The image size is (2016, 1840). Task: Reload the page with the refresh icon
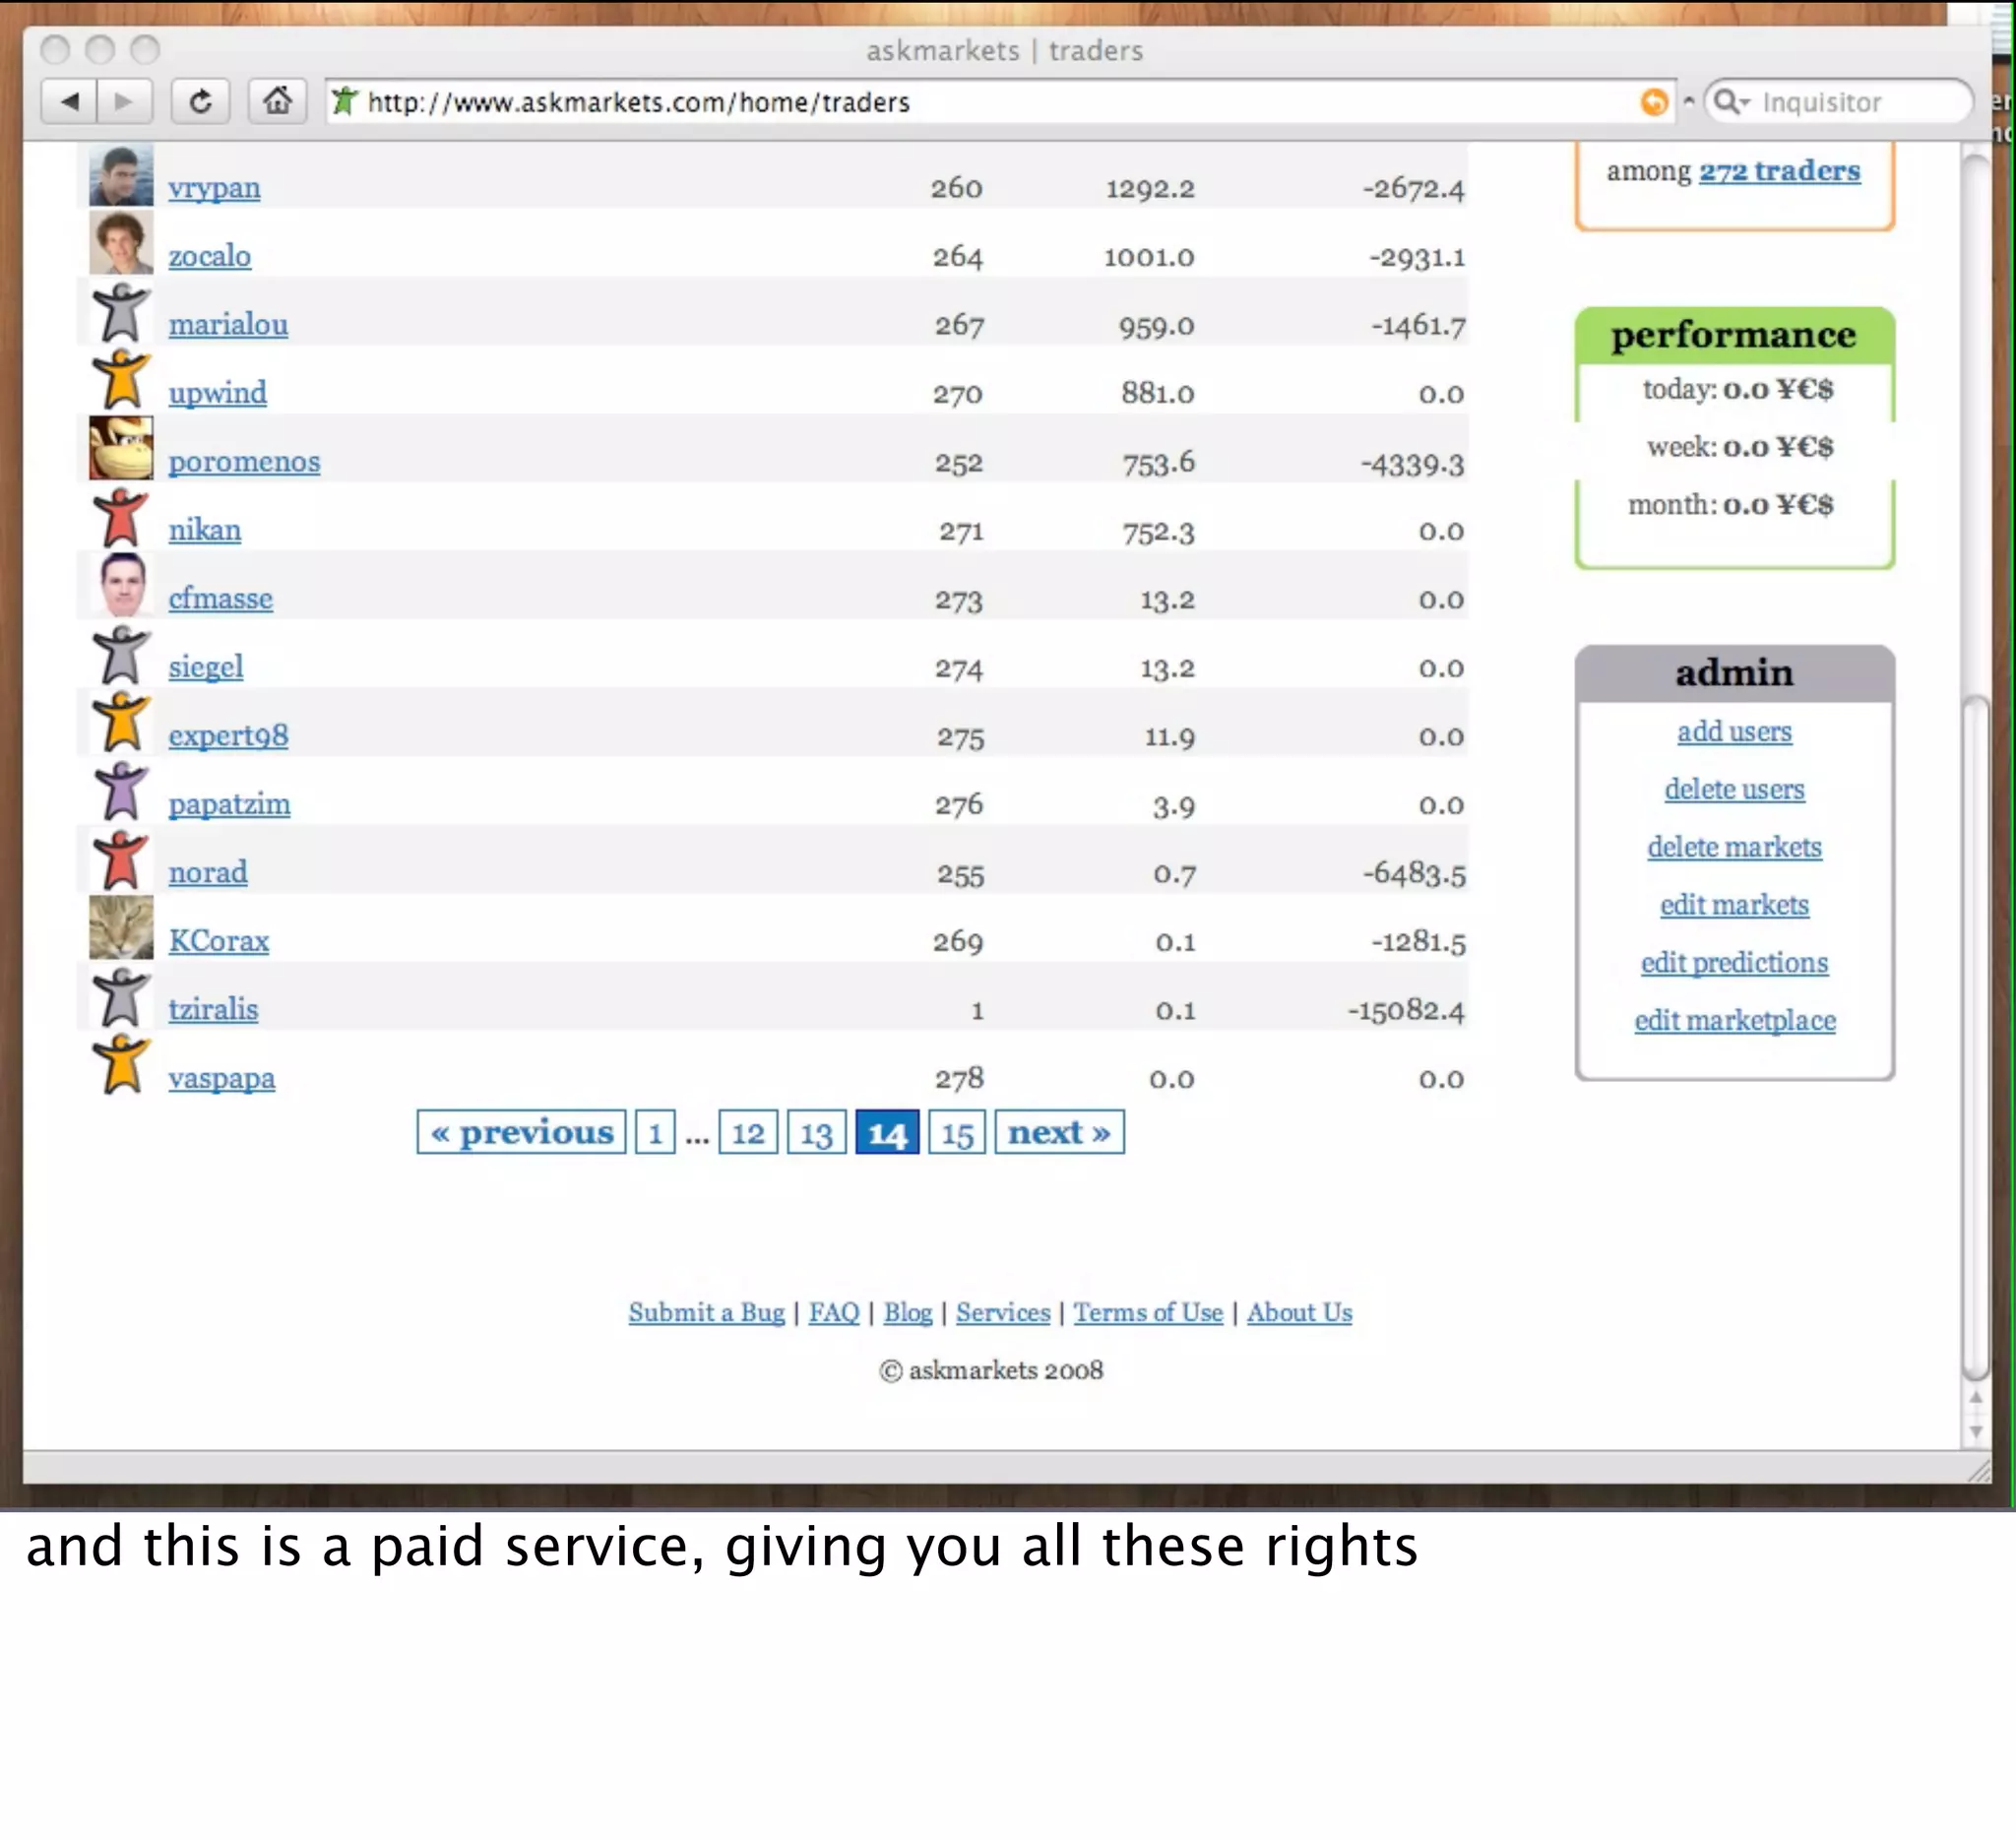[200, 102]
